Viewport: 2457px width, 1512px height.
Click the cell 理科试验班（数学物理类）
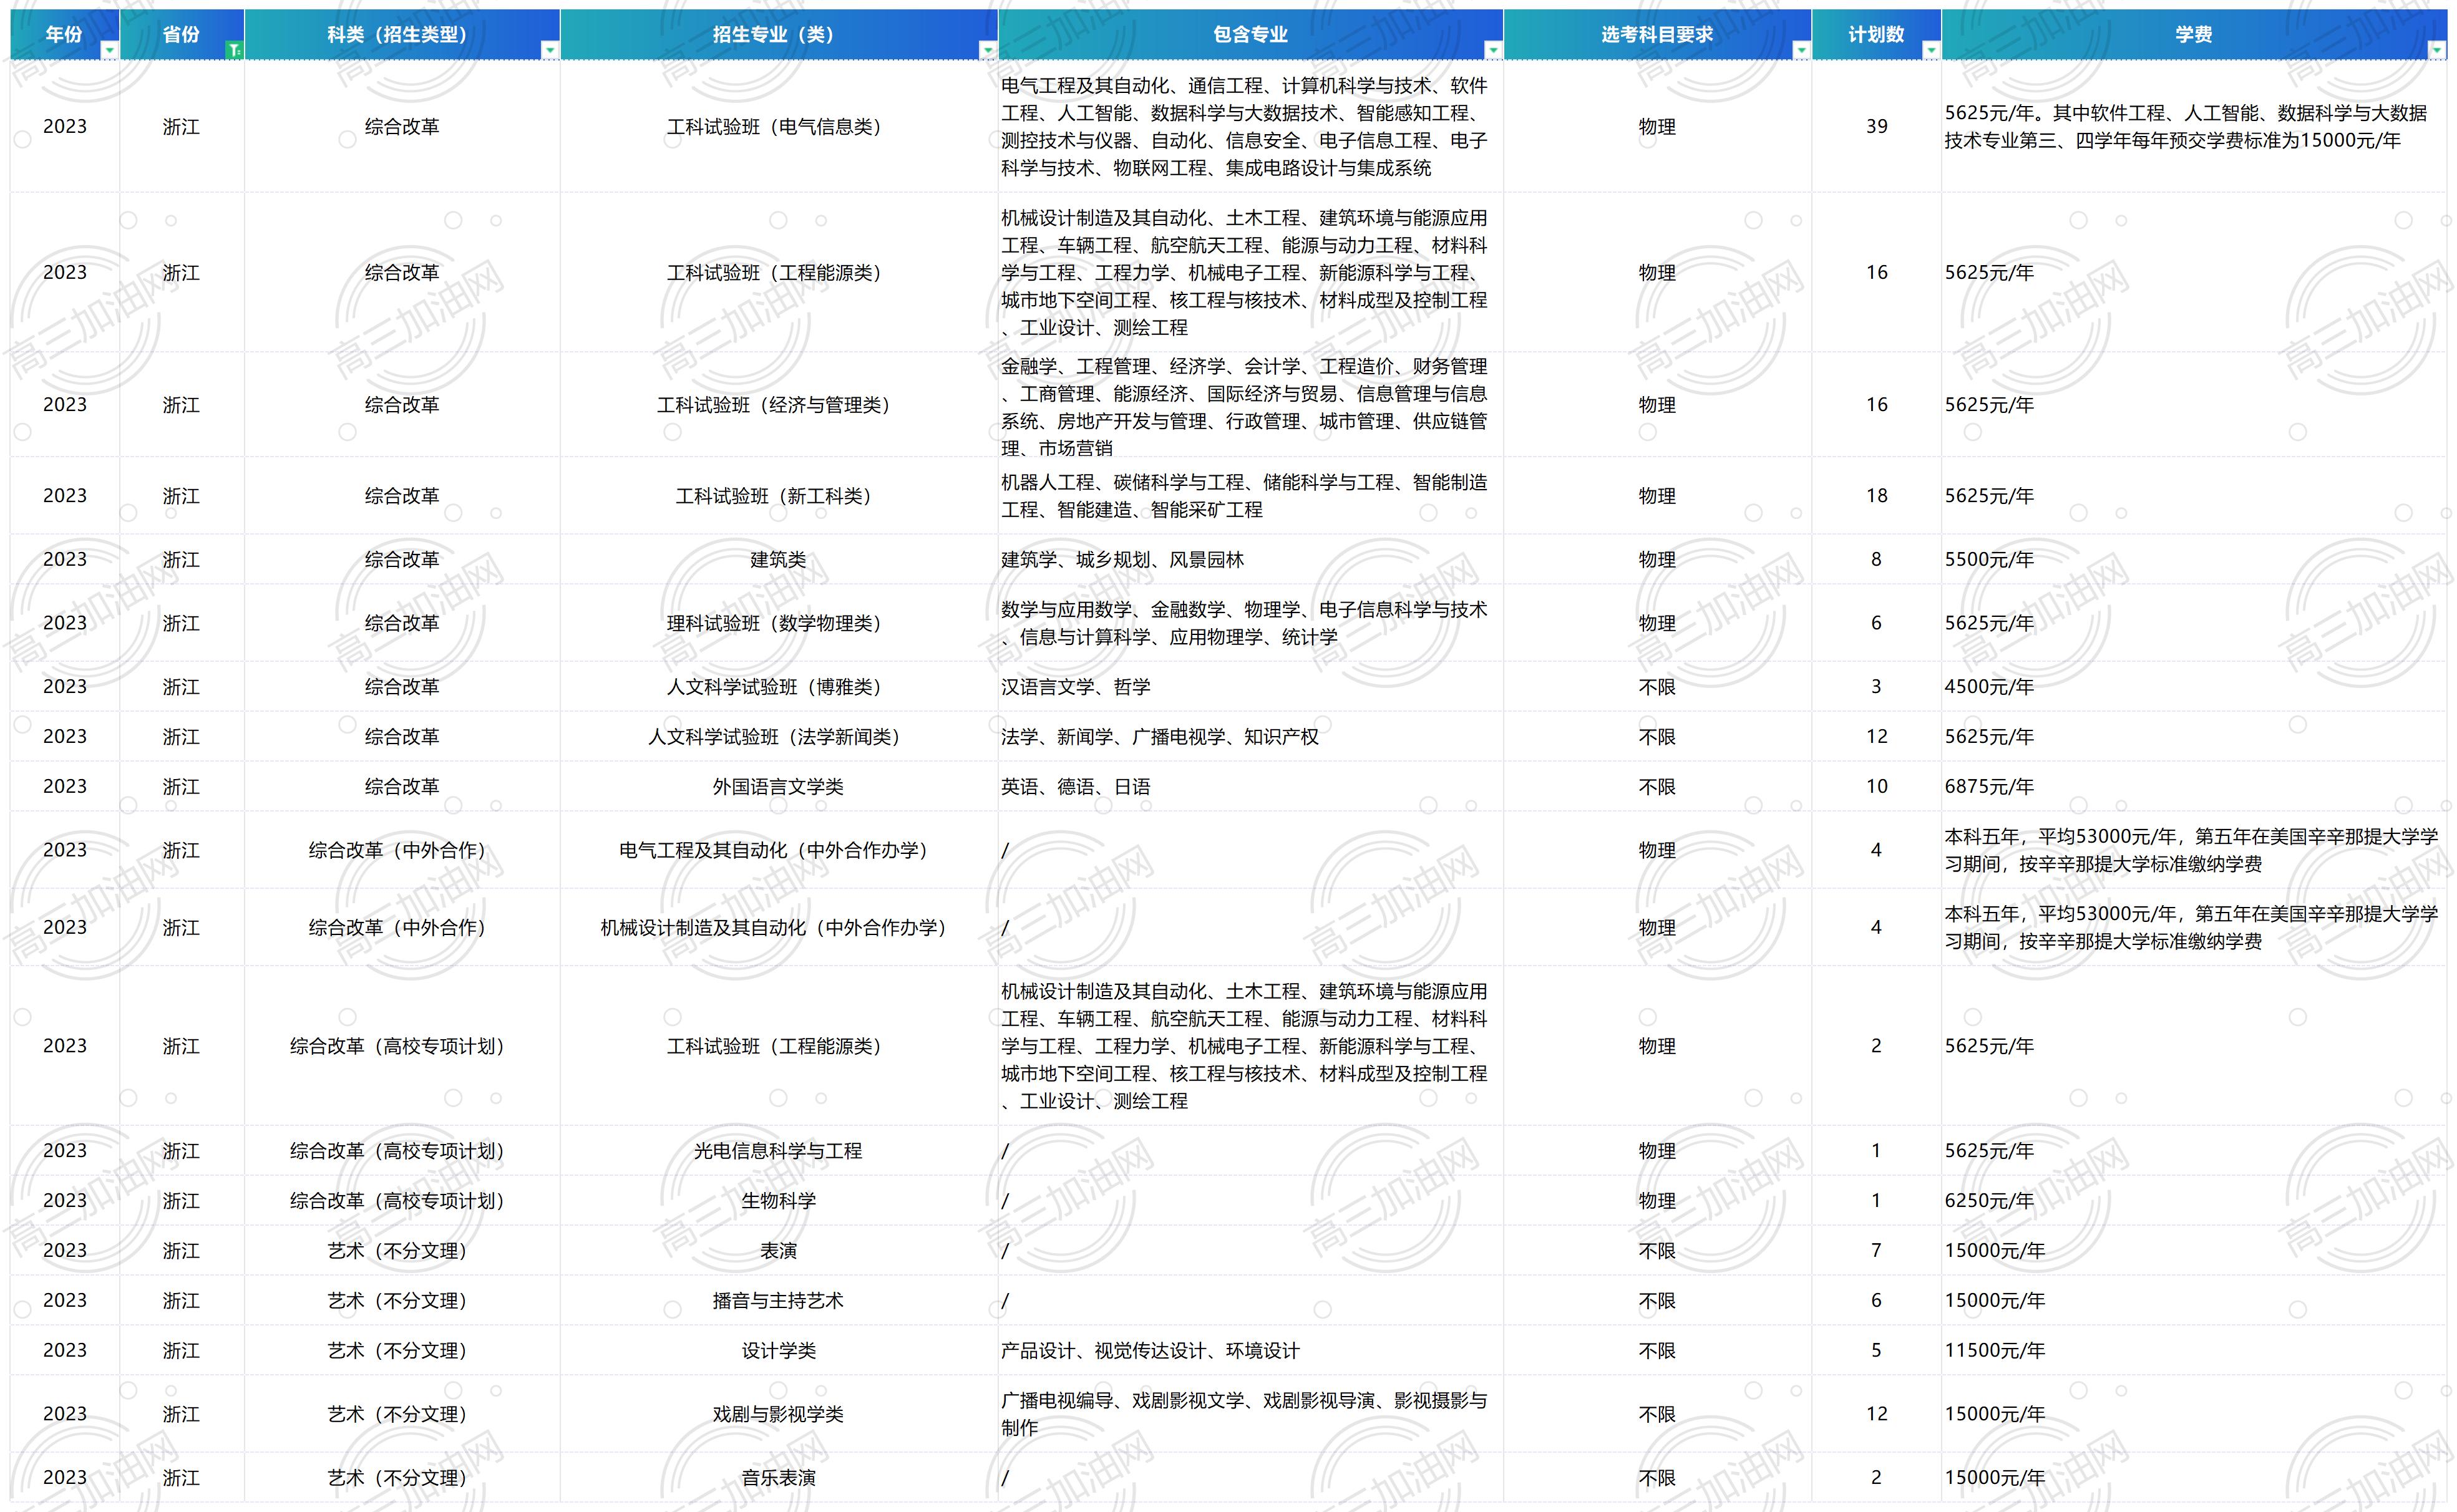pyautogui.click(x=779, y=623)
